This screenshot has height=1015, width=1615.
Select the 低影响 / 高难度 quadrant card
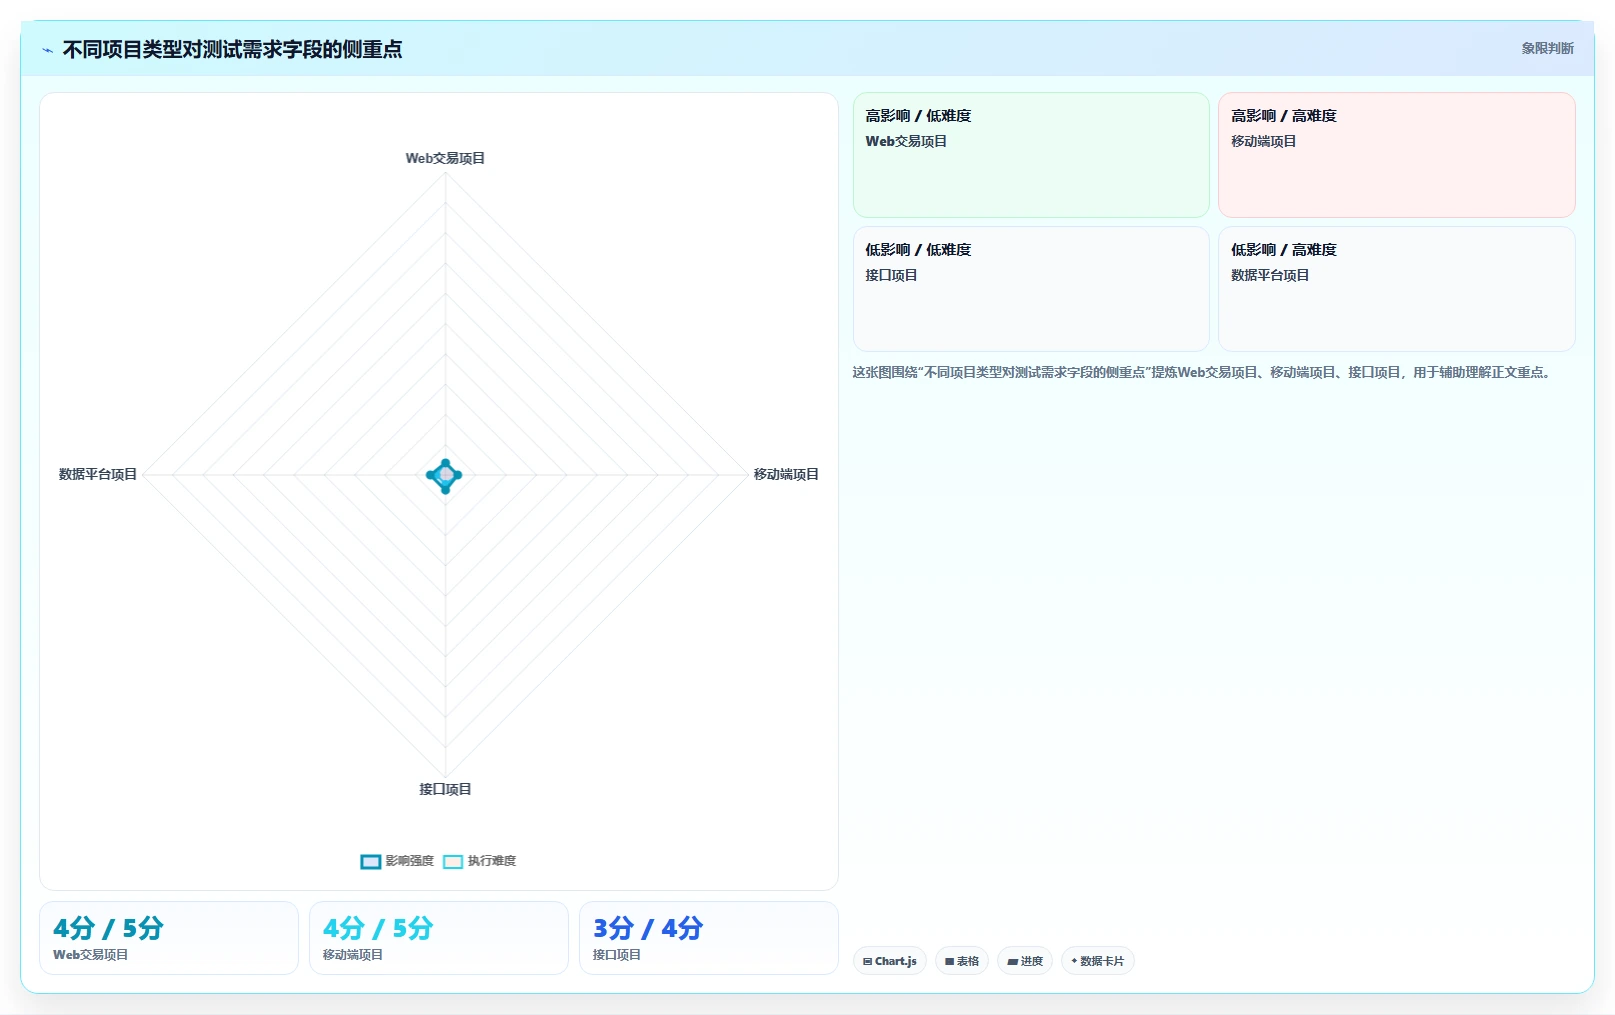tap(1397, 289)
